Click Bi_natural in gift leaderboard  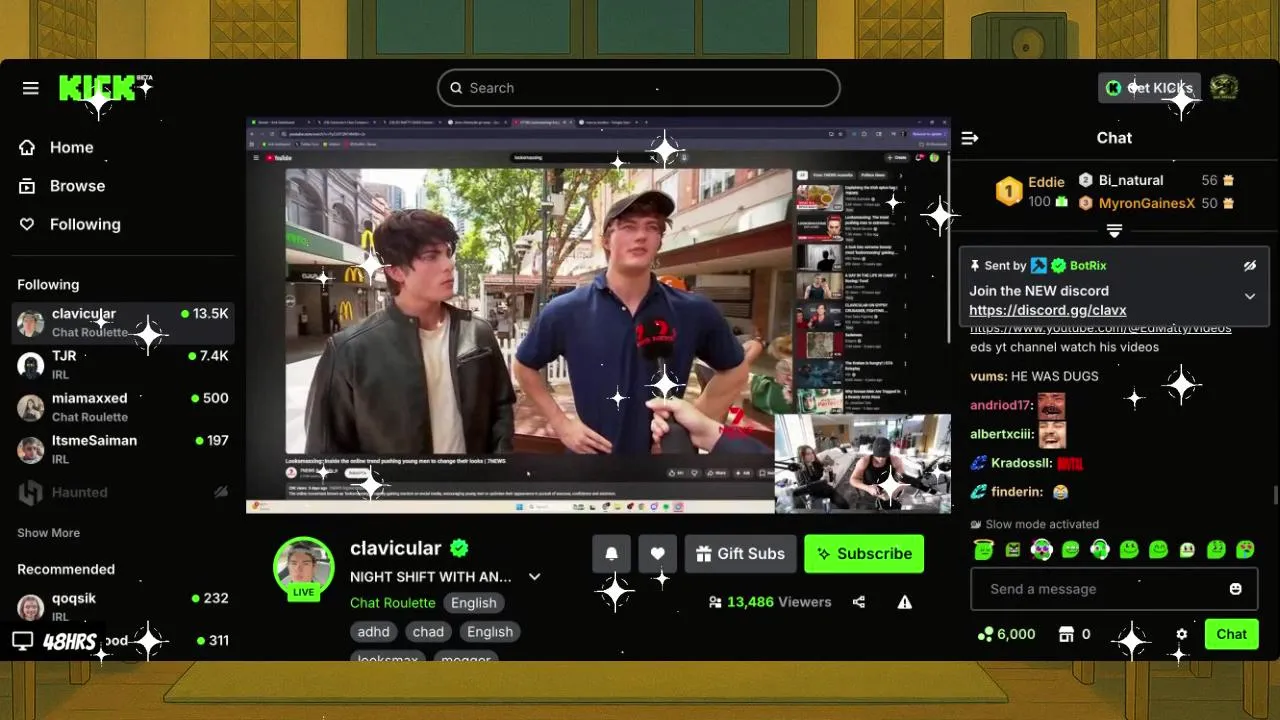click(1131, 180)
